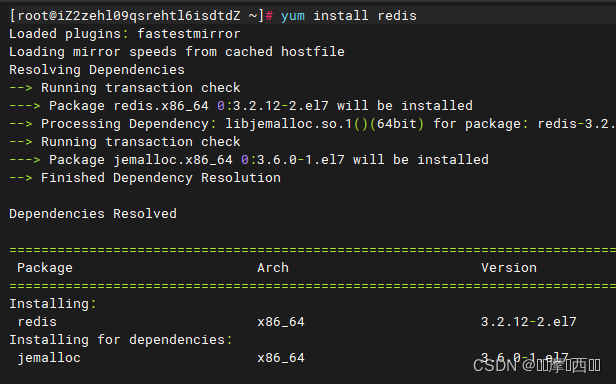Click the 'Package' column header
Image resolution: width=616 pixels, height=384 pixels.
[45, 268]
